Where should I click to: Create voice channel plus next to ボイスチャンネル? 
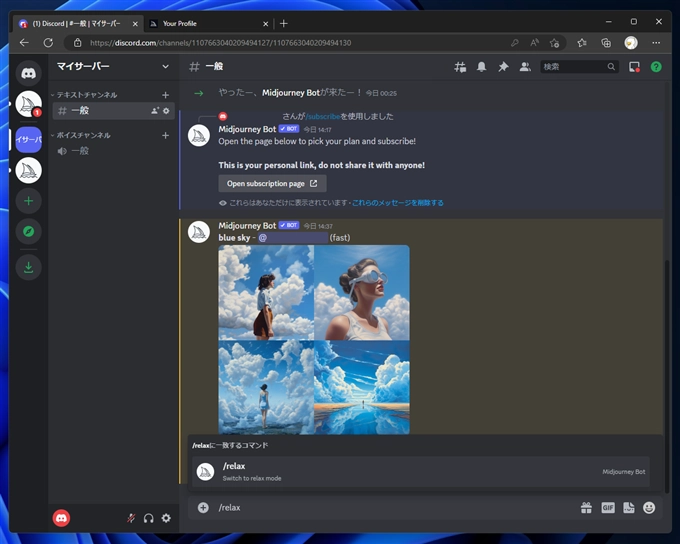click(x=165, y=135)
